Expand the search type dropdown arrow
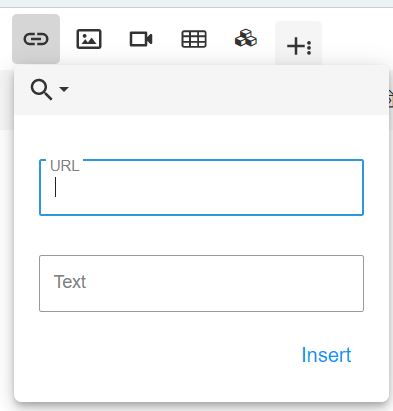Image resolution: width=393 pixels, height=411 pixels. point(64,89)
